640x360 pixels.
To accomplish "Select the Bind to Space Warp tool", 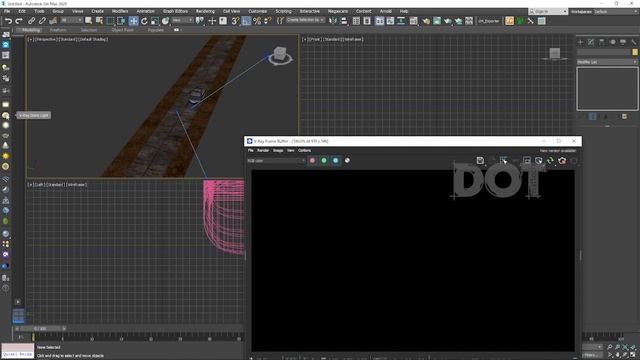I will (x=53, y=21).
